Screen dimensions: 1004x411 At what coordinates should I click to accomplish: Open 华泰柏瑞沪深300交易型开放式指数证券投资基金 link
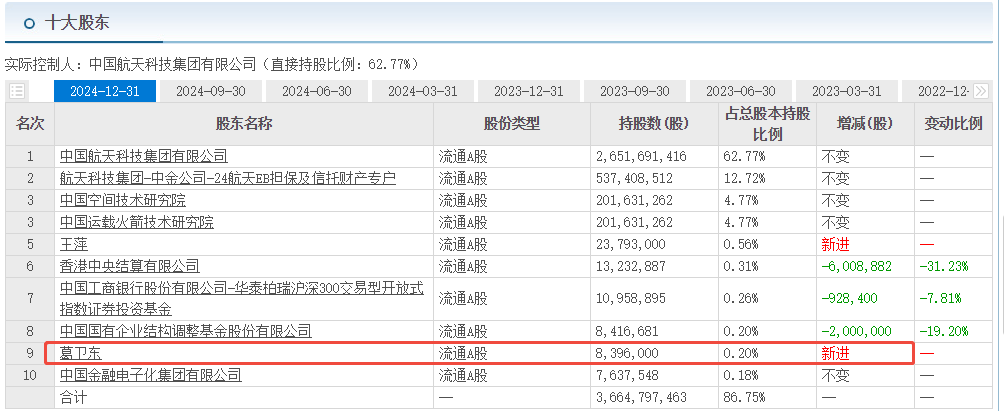point(241,298)
